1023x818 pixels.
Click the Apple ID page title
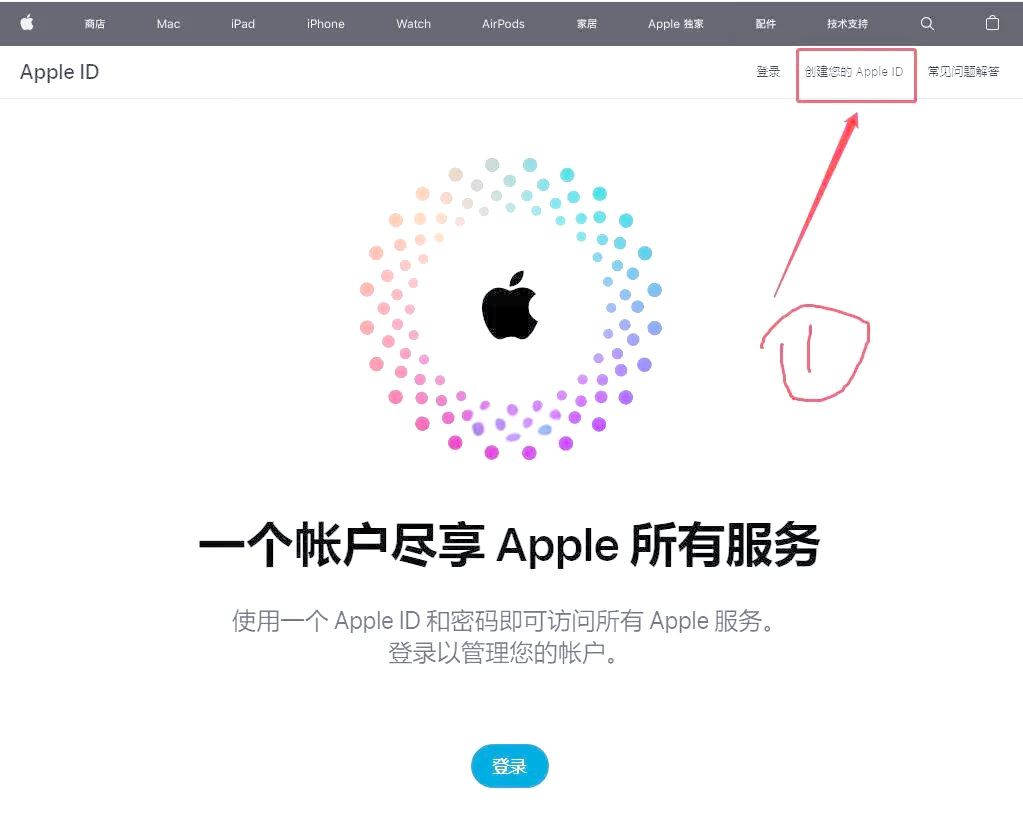click(x=59, y=72)
